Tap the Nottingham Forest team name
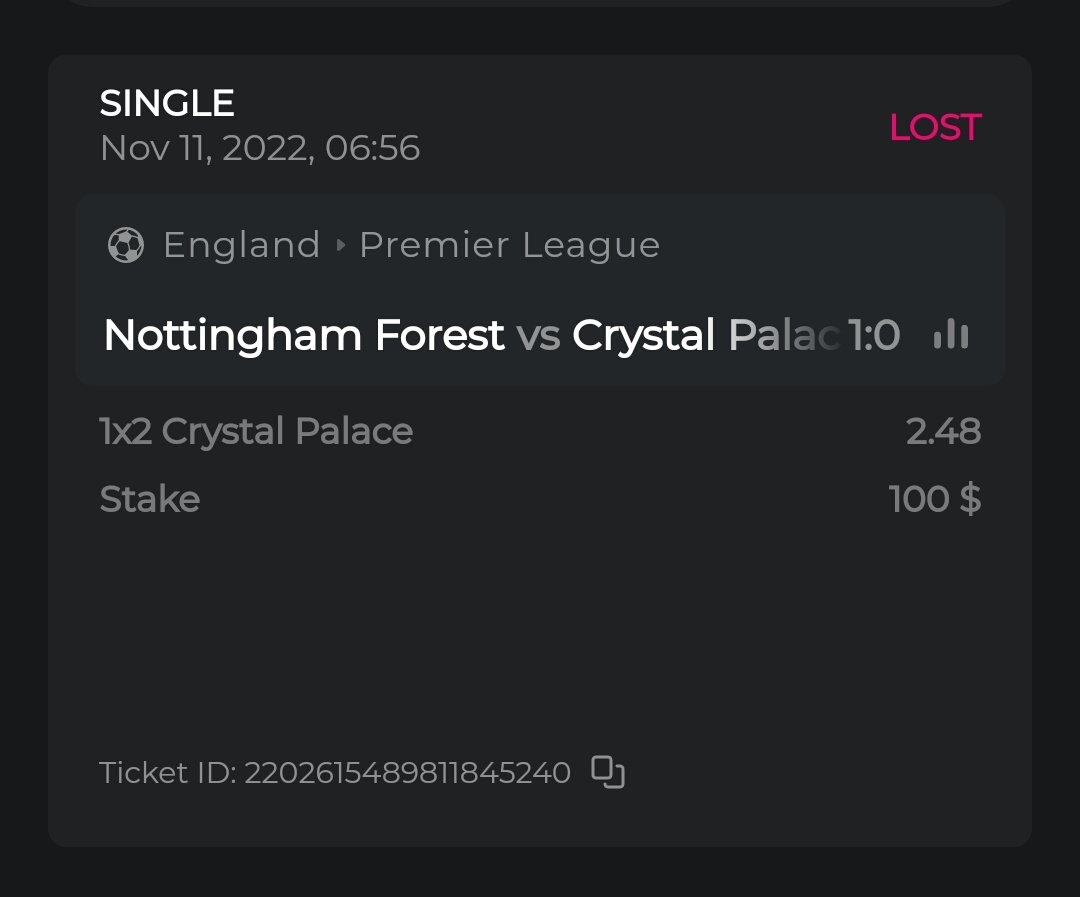This screenshot has width=1080, height=897. [x=303, y=335]
